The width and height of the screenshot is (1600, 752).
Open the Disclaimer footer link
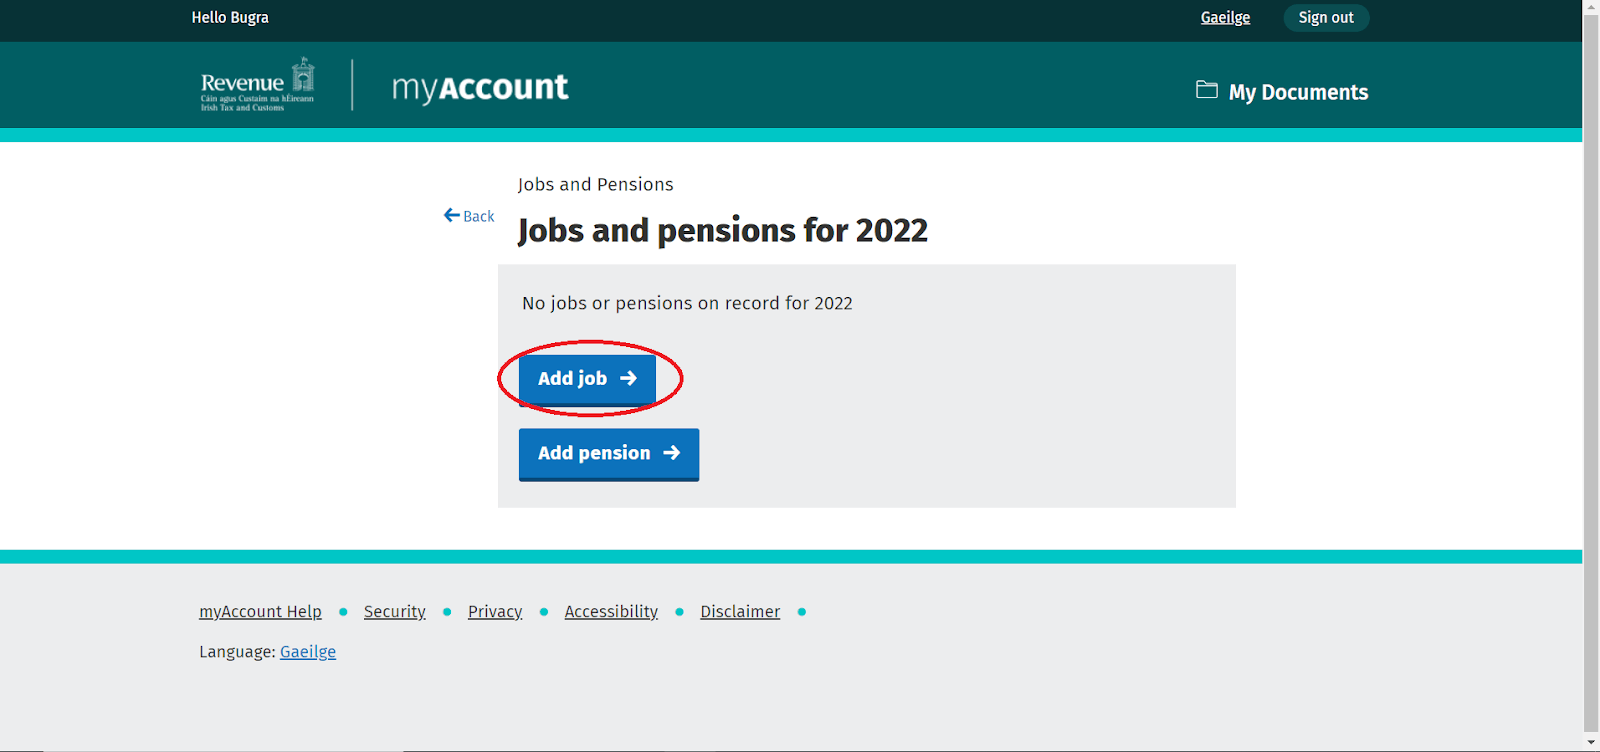pos(740,612)
